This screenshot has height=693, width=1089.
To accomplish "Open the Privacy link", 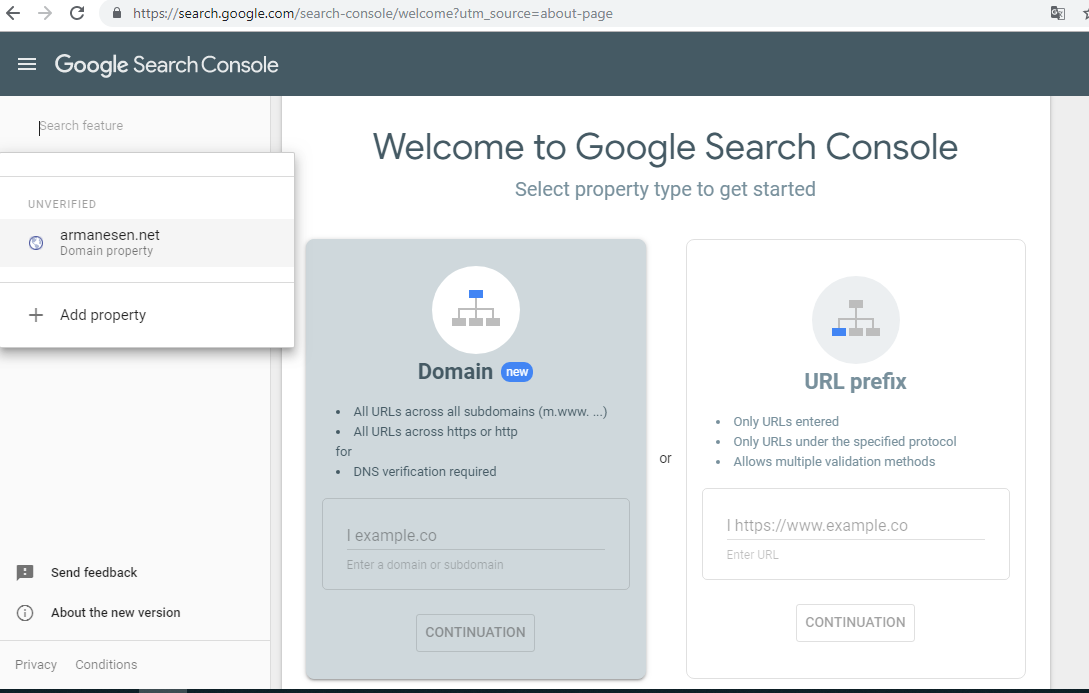I will (36, 665).
